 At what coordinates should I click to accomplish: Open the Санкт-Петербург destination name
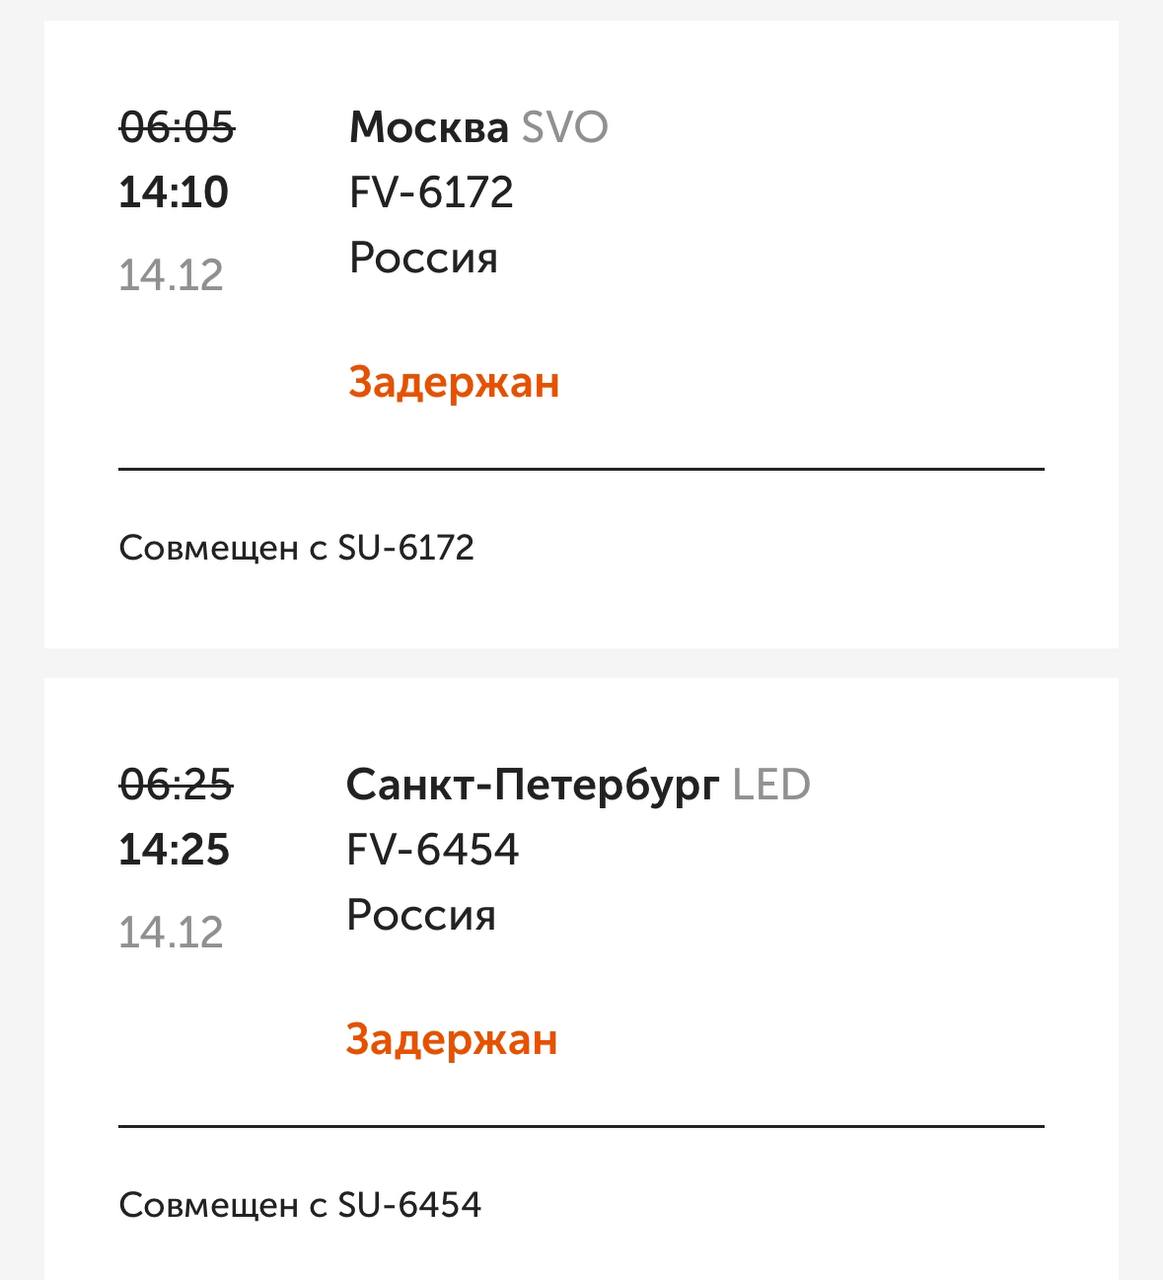tap(532, 785)
